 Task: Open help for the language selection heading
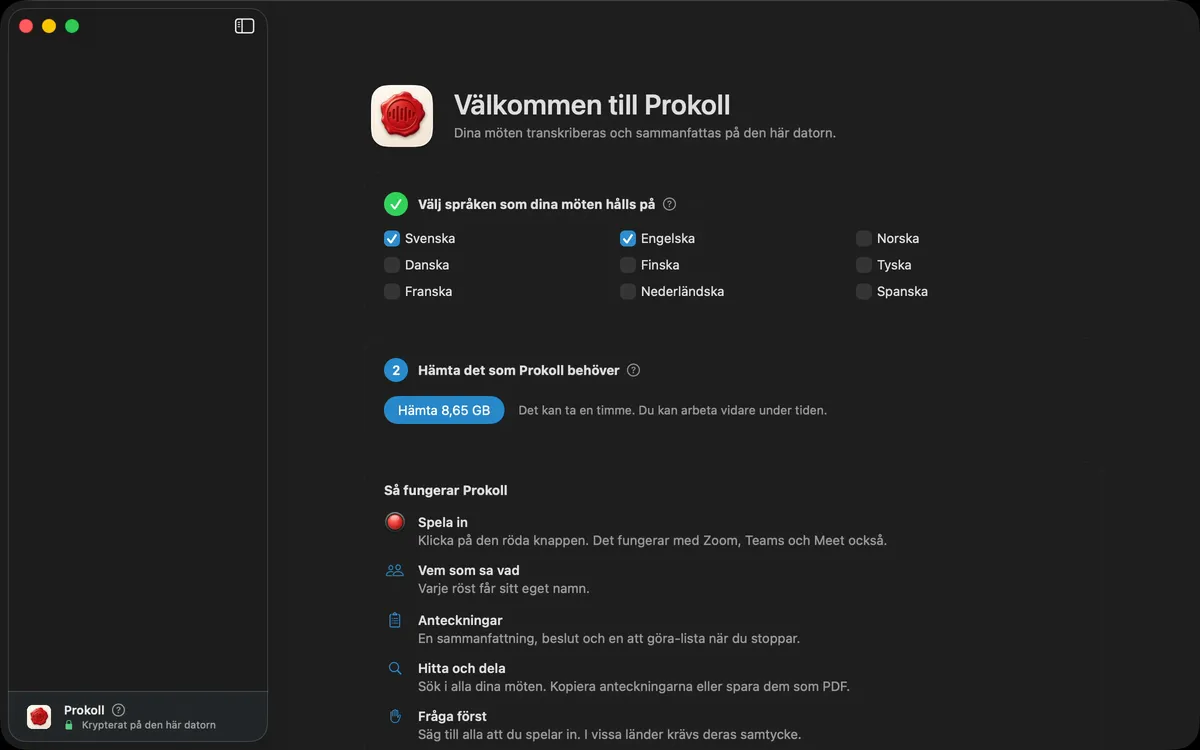670,204
